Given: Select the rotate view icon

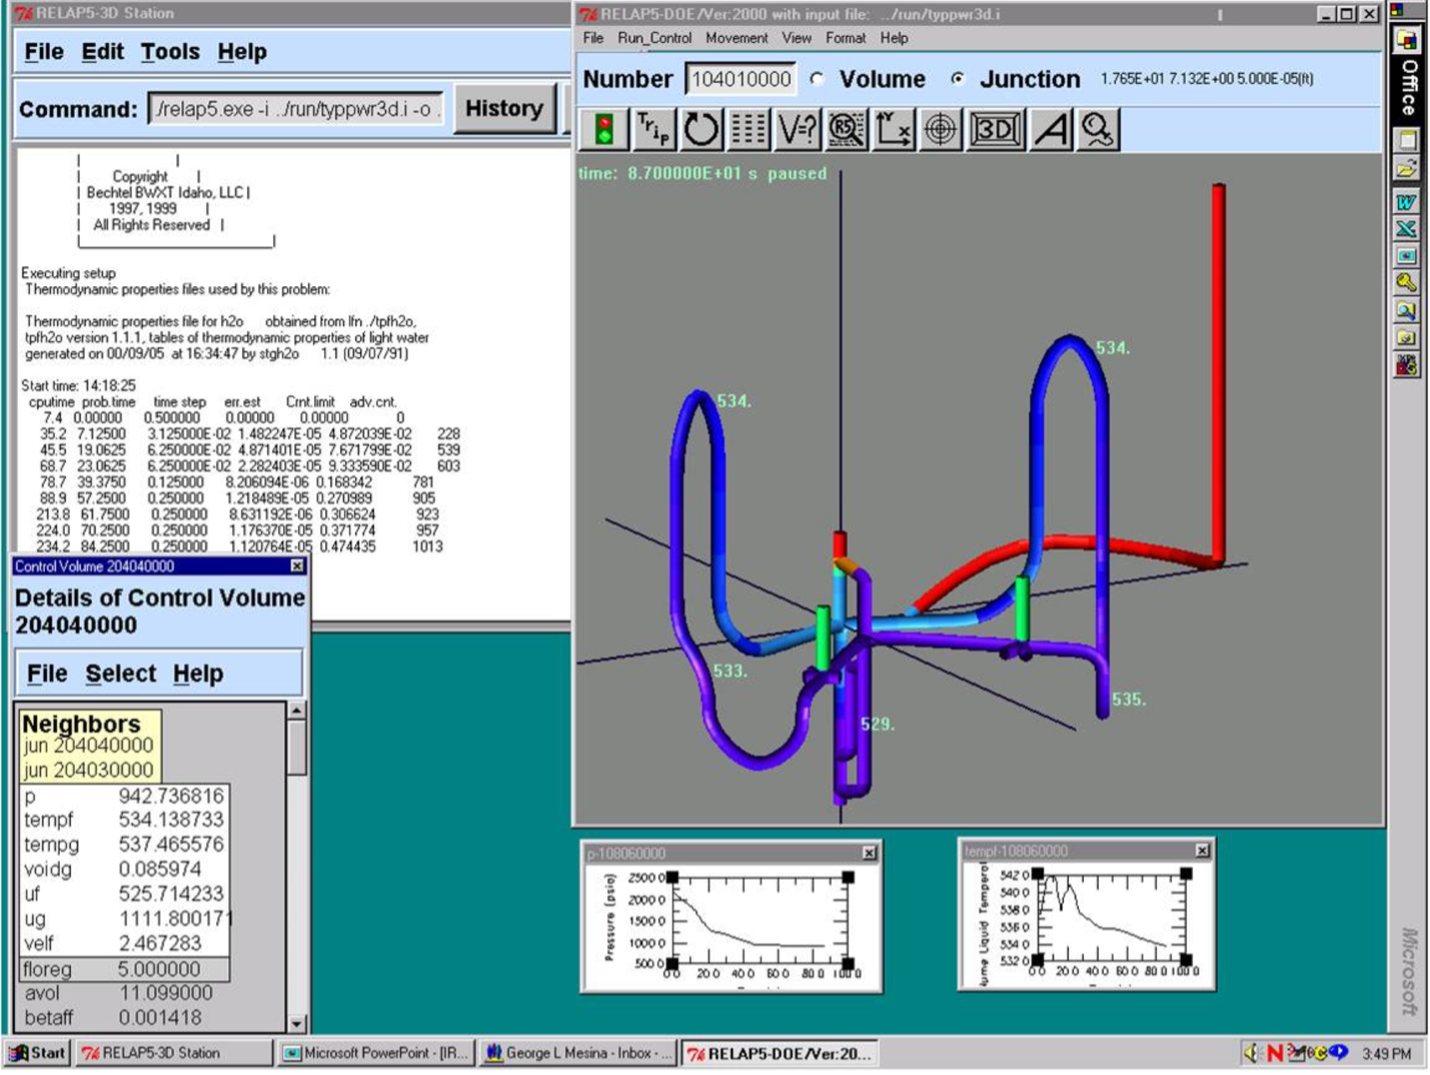Looking at the screenshot, I should point(700,128).
